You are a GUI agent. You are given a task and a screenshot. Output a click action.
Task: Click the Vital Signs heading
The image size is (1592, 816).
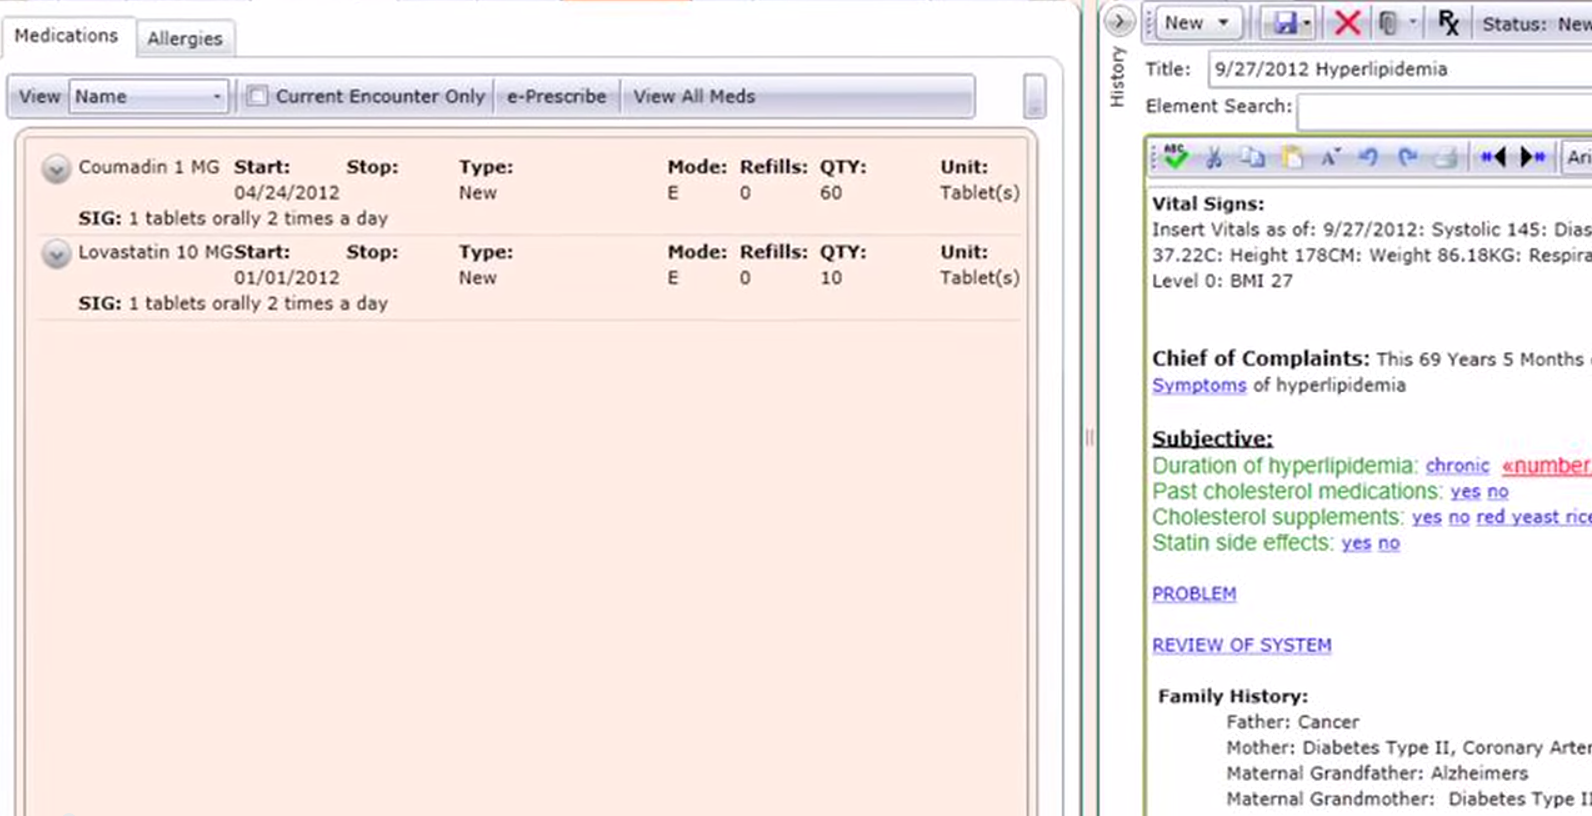click(x=1208, y=204)
